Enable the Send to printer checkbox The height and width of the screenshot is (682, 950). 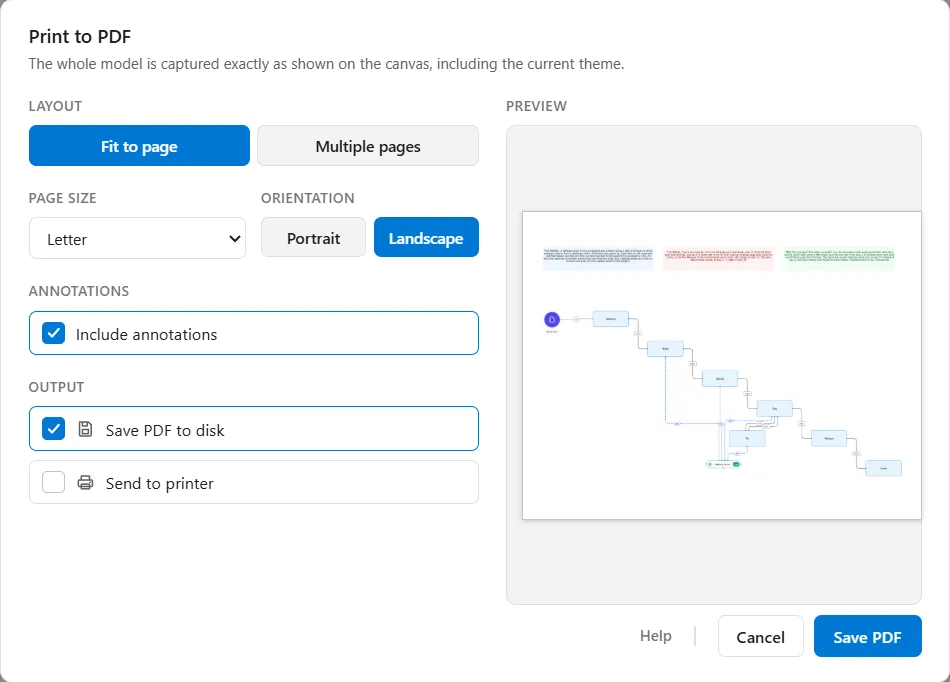coord(53,482)
